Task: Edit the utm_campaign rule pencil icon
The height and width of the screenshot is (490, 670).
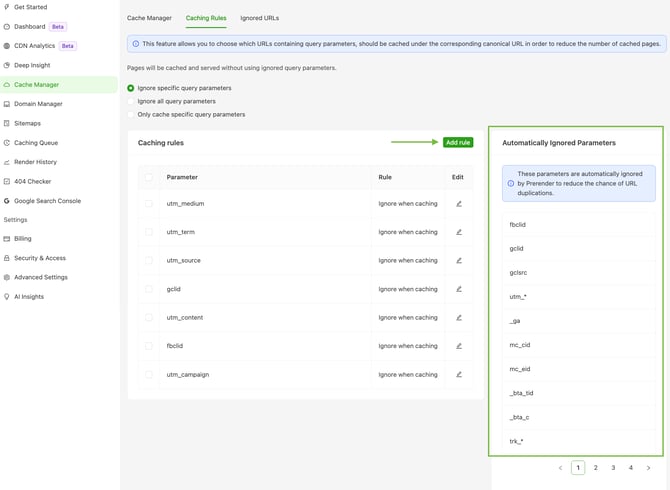Action: click(x=459, y=374)
